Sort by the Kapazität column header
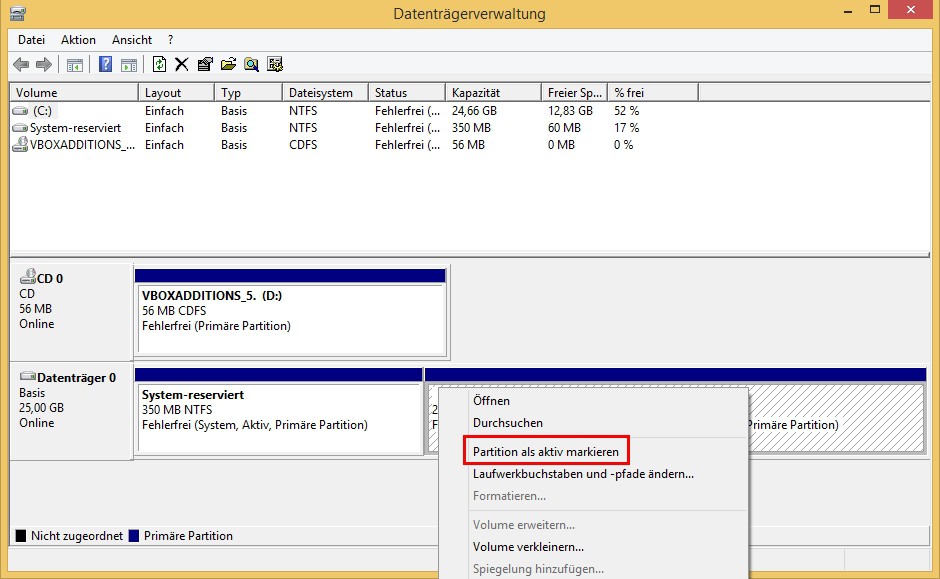Viewport: 940px width, 579px height. click(x=476, y=93)
